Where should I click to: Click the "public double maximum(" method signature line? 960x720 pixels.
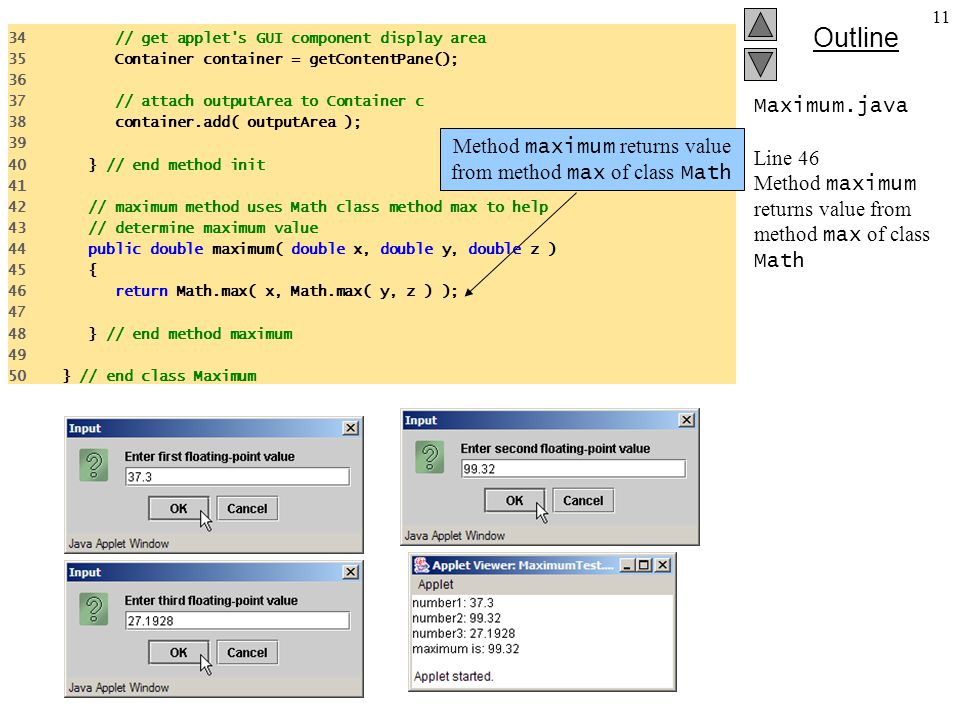point(322,249)
